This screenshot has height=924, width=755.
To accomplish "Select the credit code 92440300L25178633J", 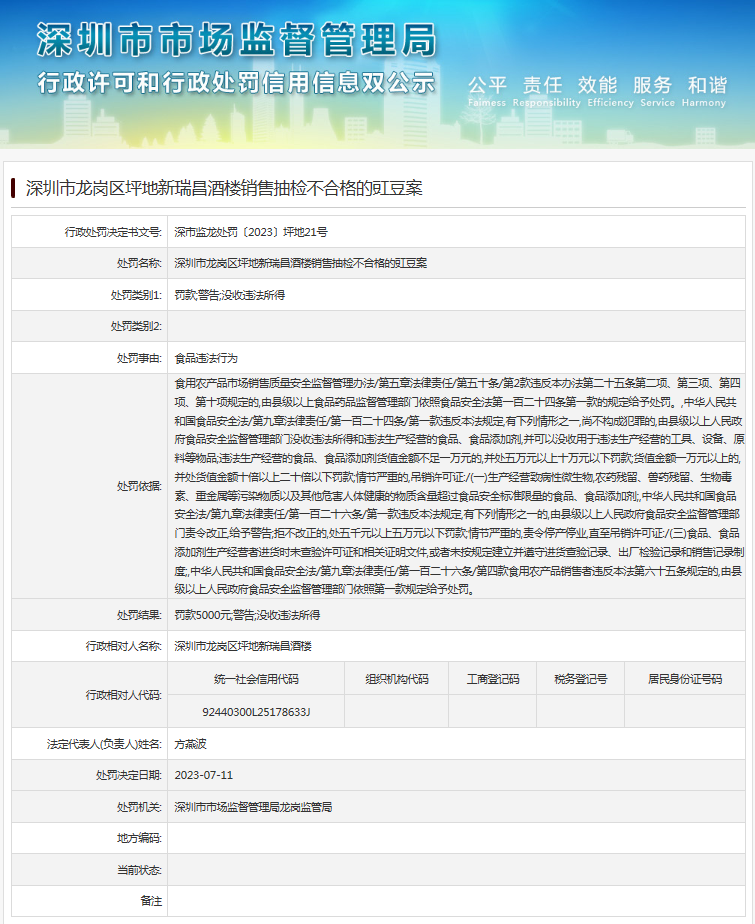I will point(256,712).
